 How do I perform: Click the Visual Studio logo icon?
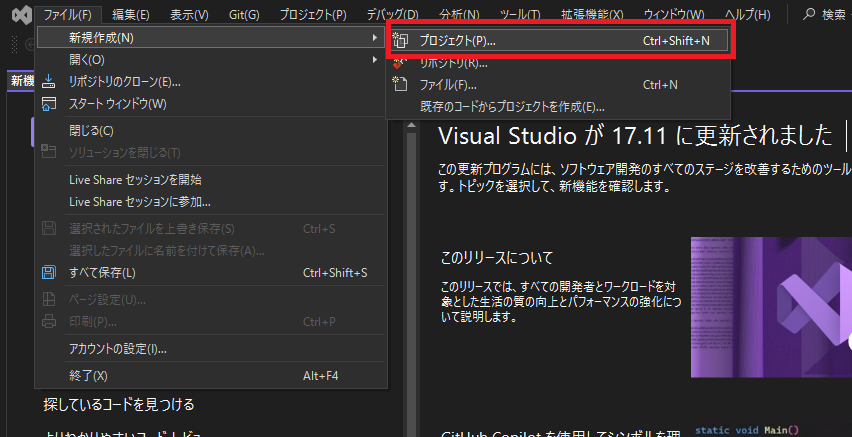click(x=18, y=15)
